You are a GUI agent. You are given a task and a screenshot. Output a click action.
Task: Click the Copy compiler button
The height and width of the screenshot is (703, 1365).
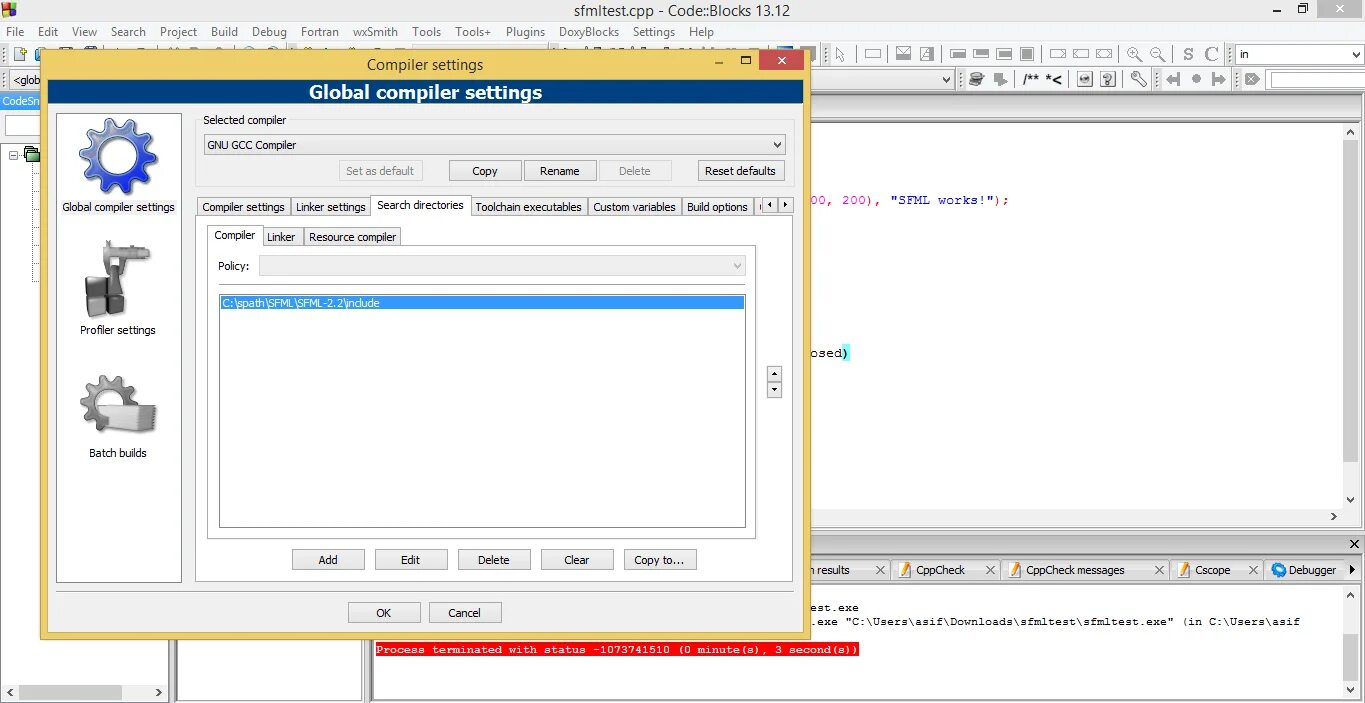[485, 171]
